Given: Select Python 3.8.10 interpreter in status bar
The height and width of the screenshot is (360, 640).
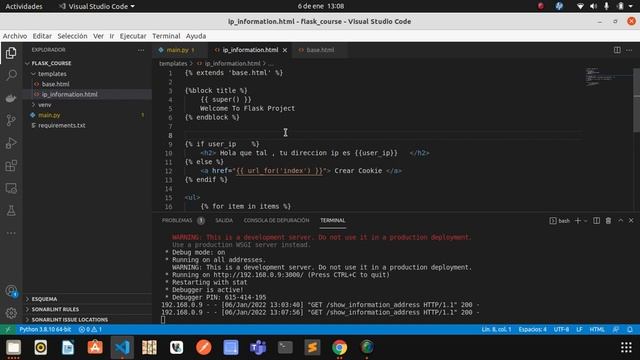Looking at the screenshot, I should (45, 329).
